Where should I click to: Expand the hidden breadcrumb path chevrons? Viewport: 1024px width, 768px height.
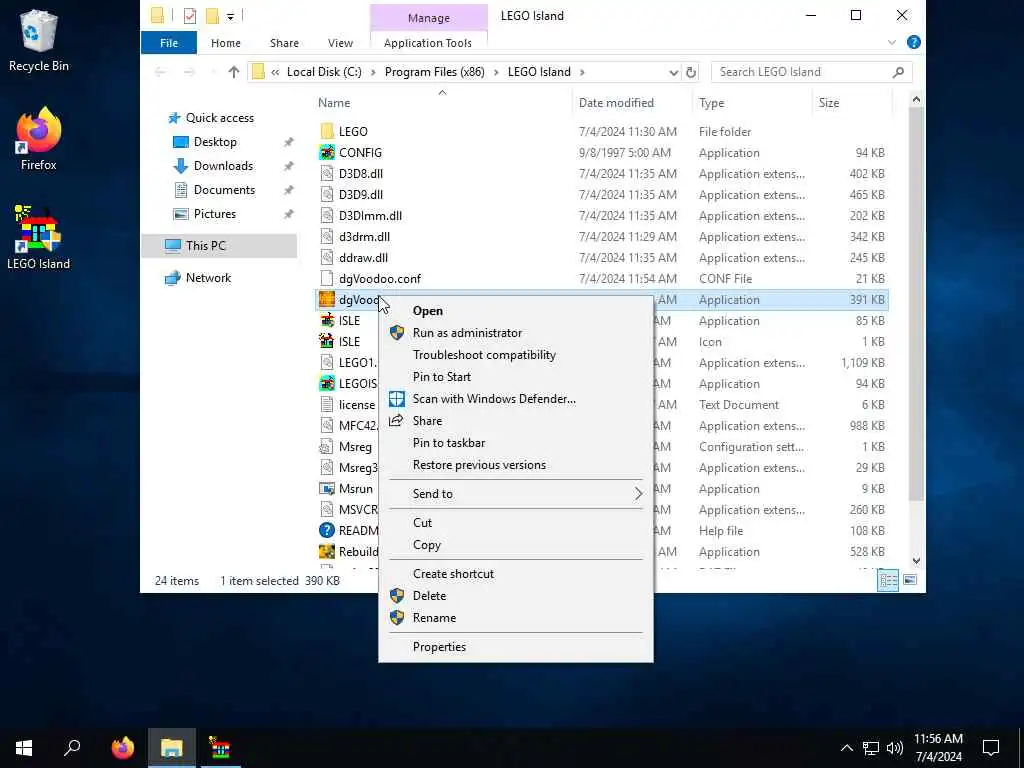275,72
